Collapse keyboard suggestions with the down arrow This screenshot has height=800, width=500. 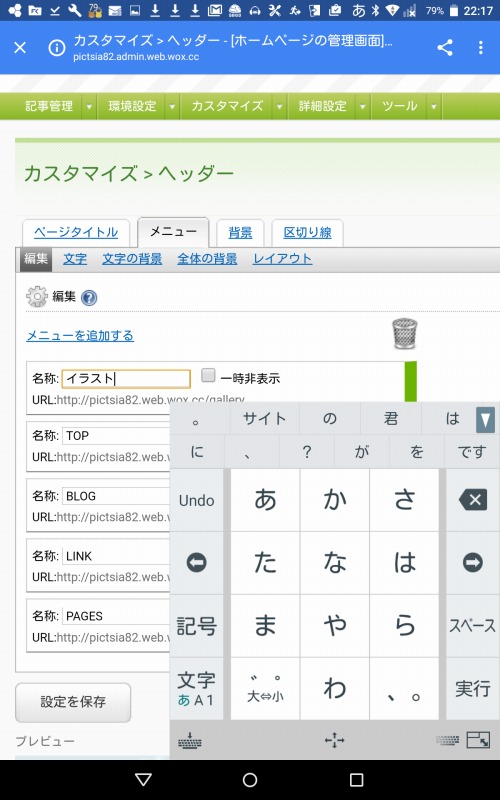point(485,420)
